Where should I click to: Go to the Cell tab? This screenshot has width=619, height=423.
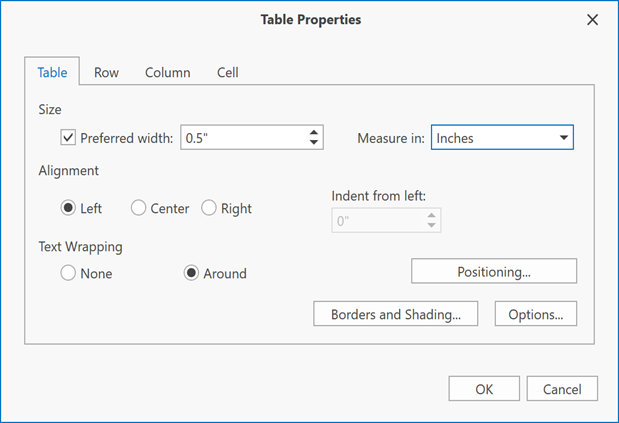(227, 73)
